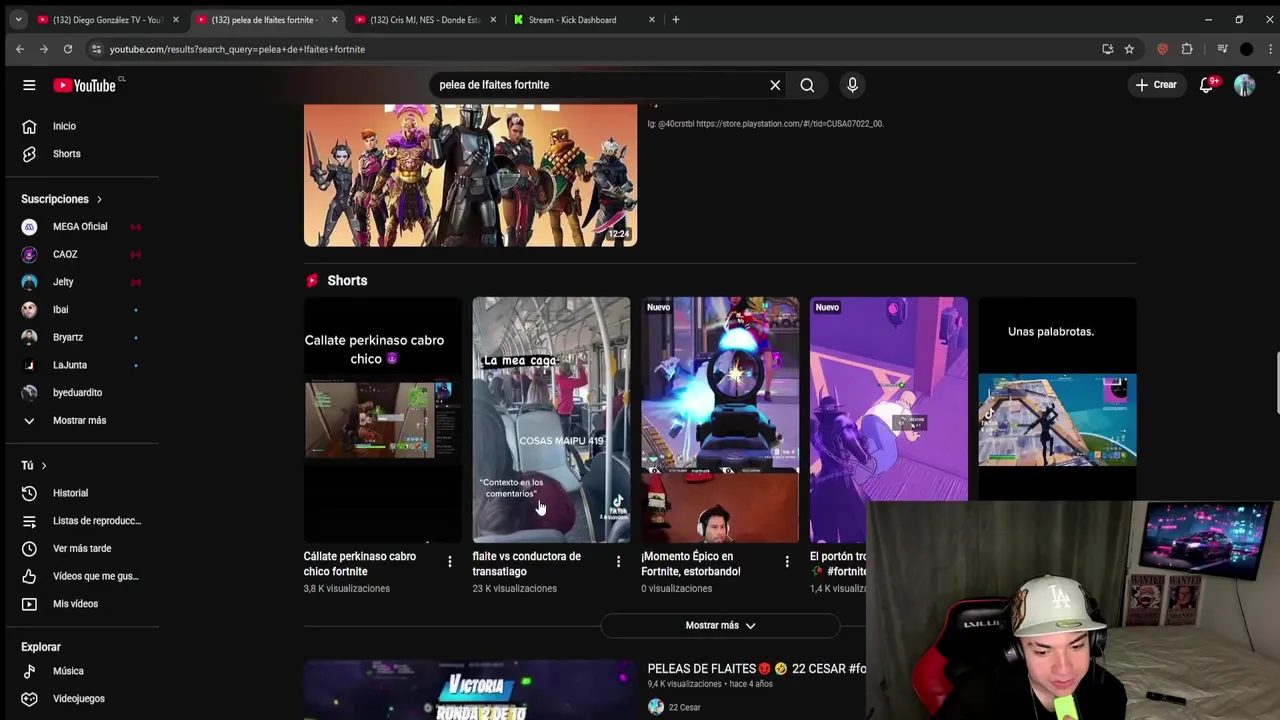
Task: Expand subscriptions with Mostrar más
Action: (80, 420)
